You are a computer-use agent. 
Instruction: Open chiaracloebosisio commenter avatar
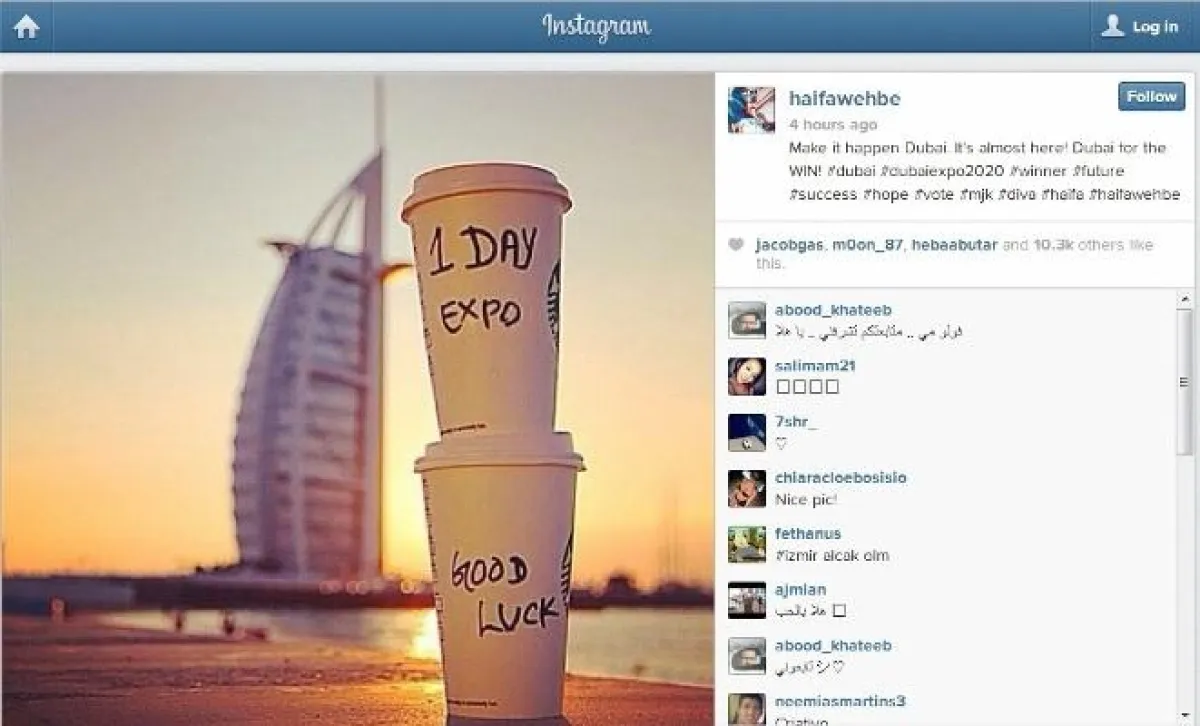pos(747,488)
